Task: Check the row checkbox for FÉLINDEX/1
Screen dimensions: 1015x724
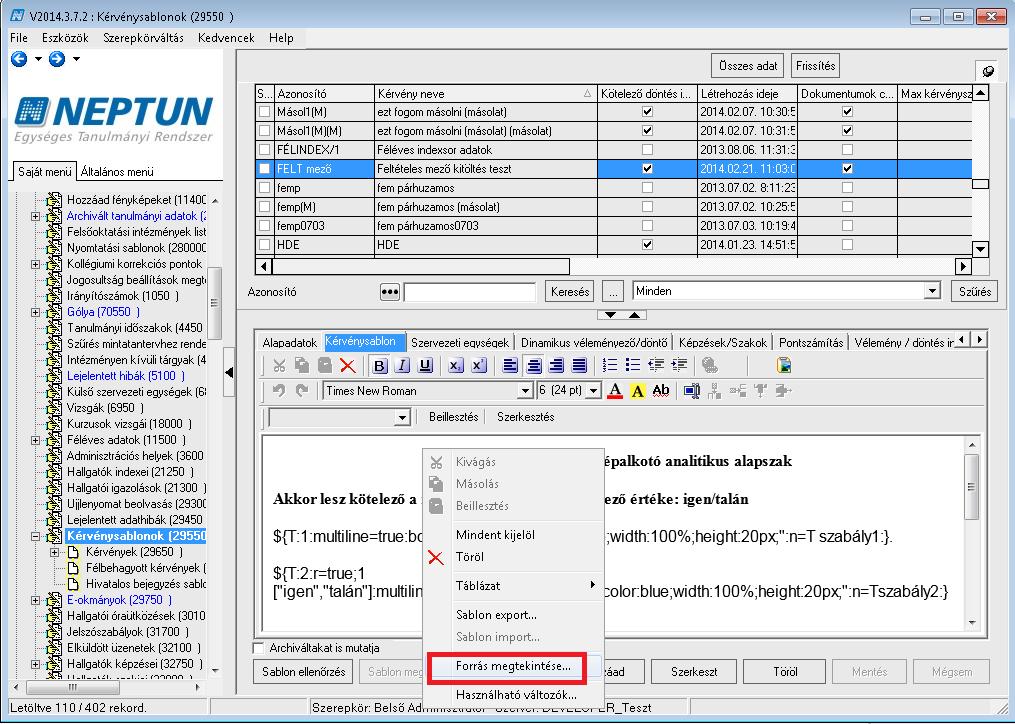Action: point(265,150)
